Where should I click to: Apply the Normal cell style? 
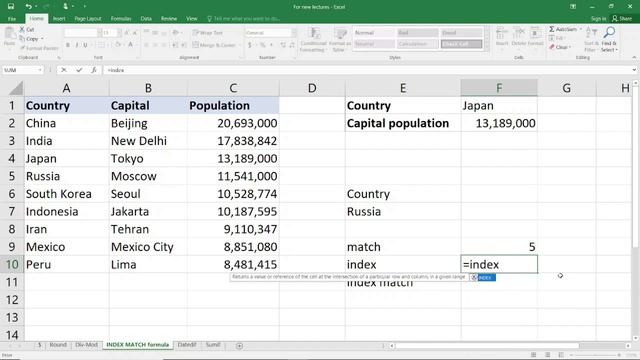point(374,33)
